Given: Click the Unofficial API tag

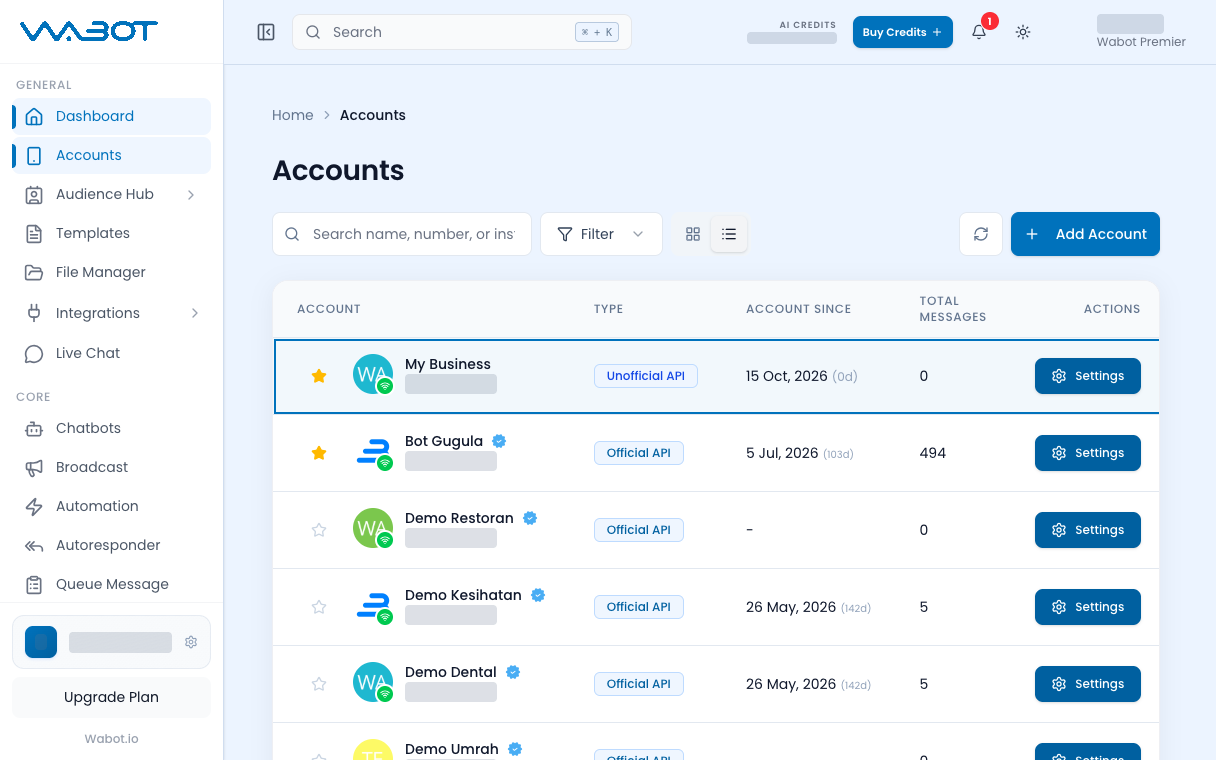Looking at the screenshot, I should pos(646,376).
